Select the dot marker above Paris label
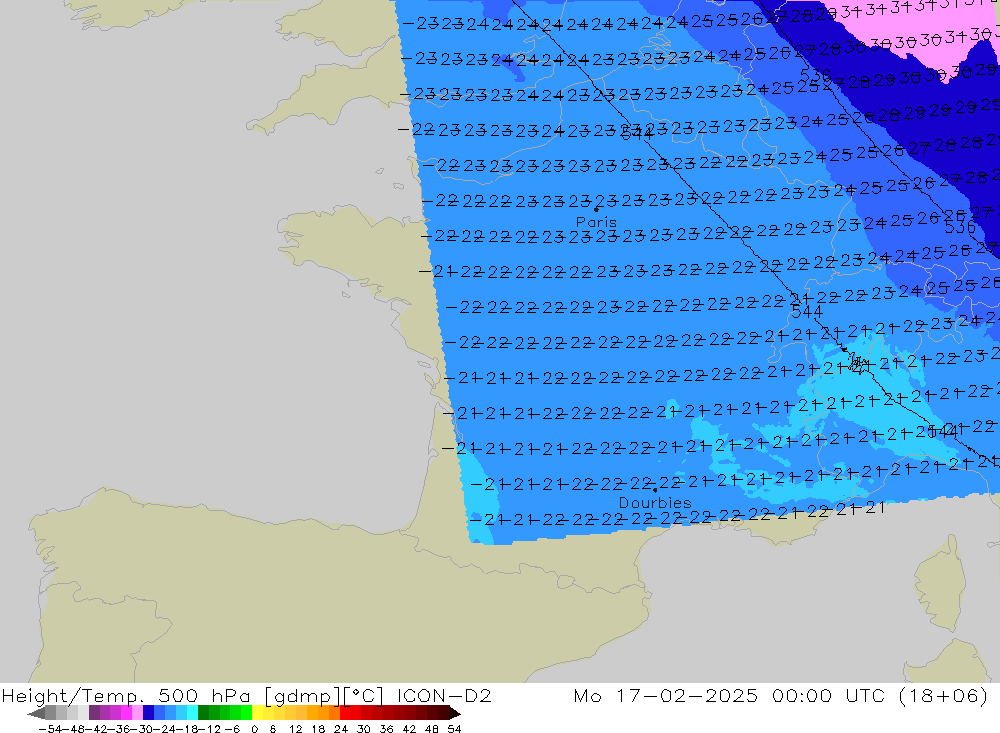This screenshot has height=733, width=1000. pyautogui.click(x=596, y=209)
